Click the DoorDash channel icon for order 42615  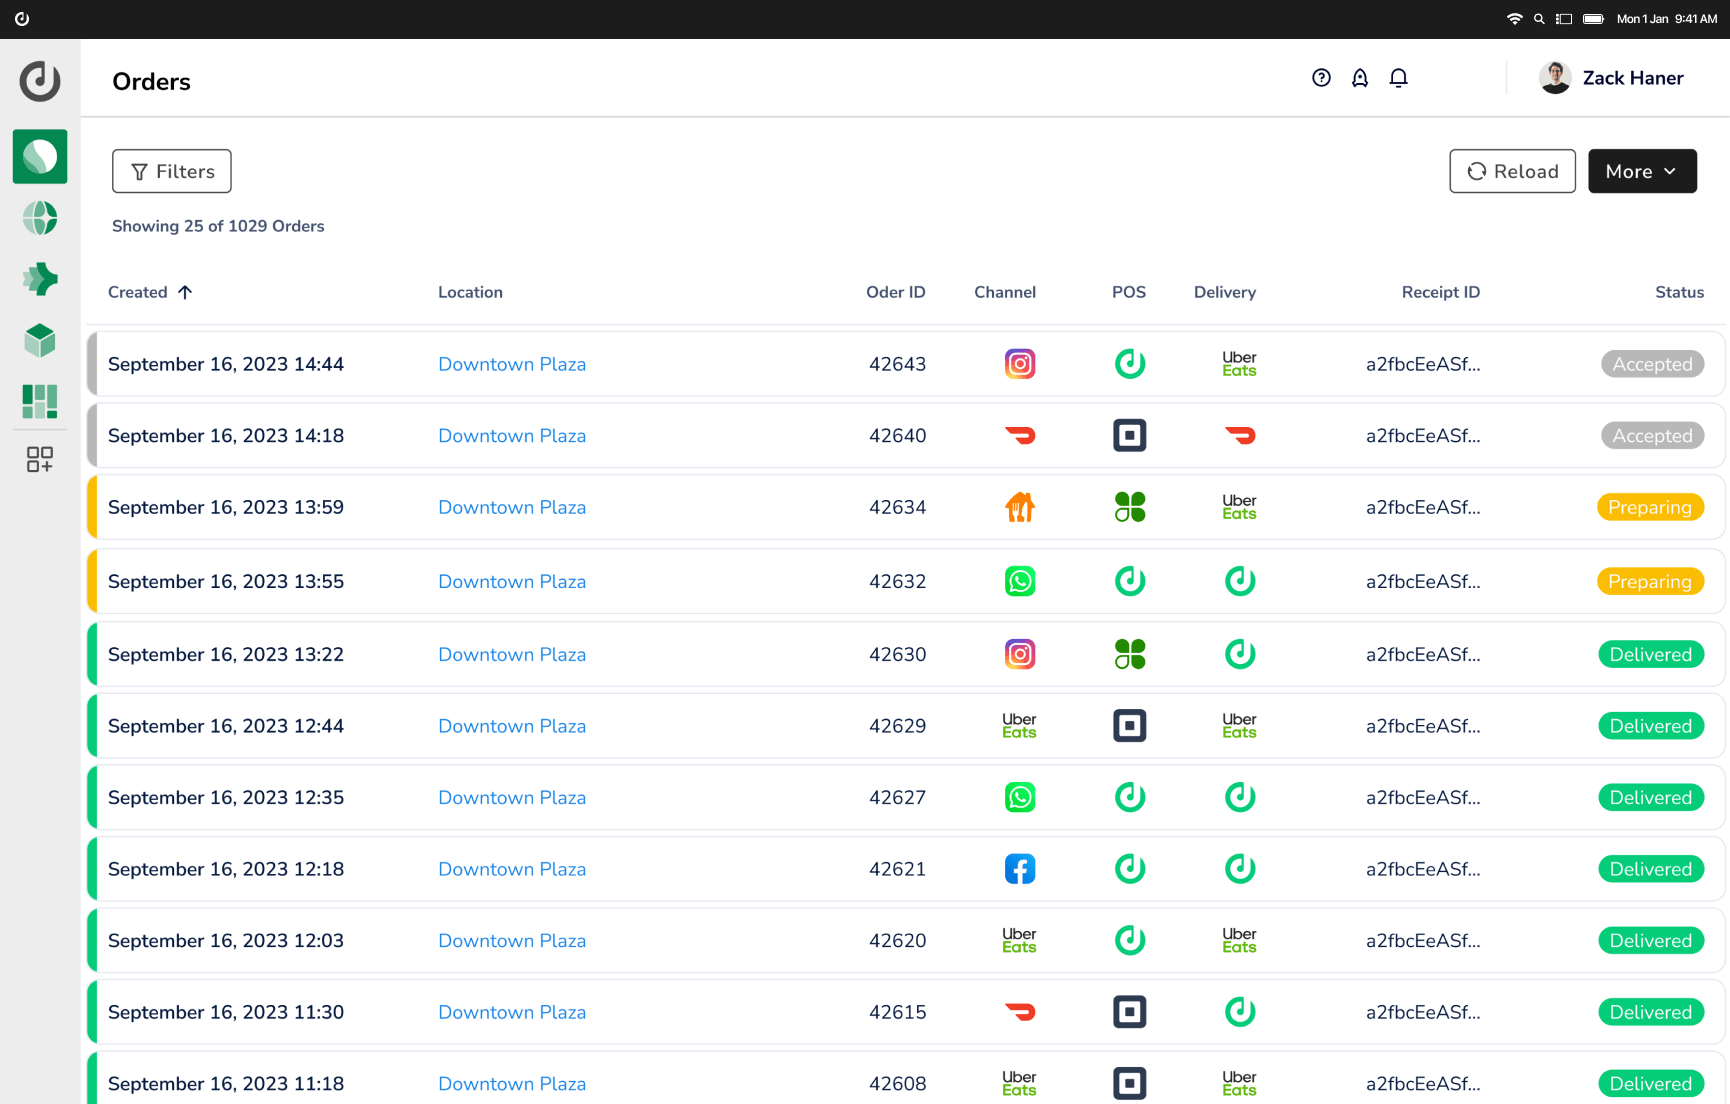pyautogui.click(x=1020, y=1012)
